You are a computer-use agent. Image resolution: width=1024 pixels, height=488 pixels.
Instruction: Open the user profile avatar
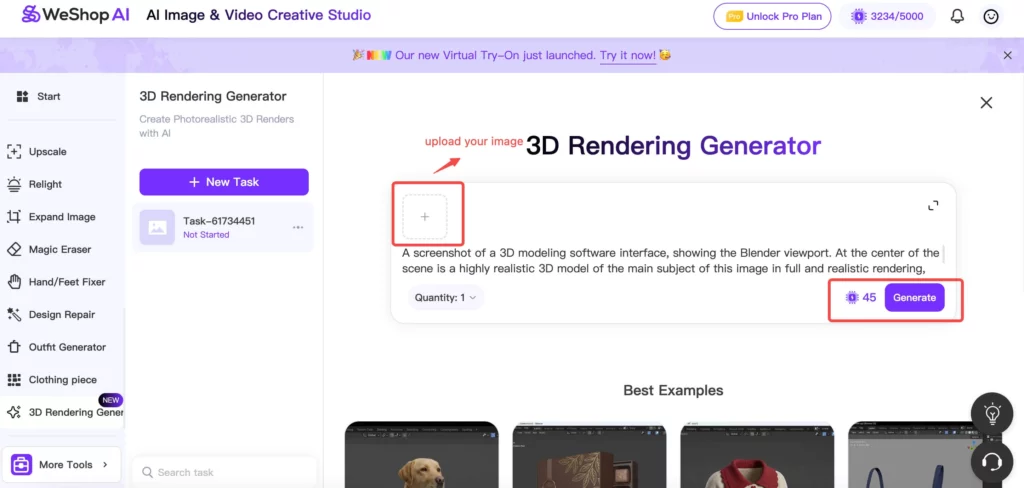(x=991, y=16)
